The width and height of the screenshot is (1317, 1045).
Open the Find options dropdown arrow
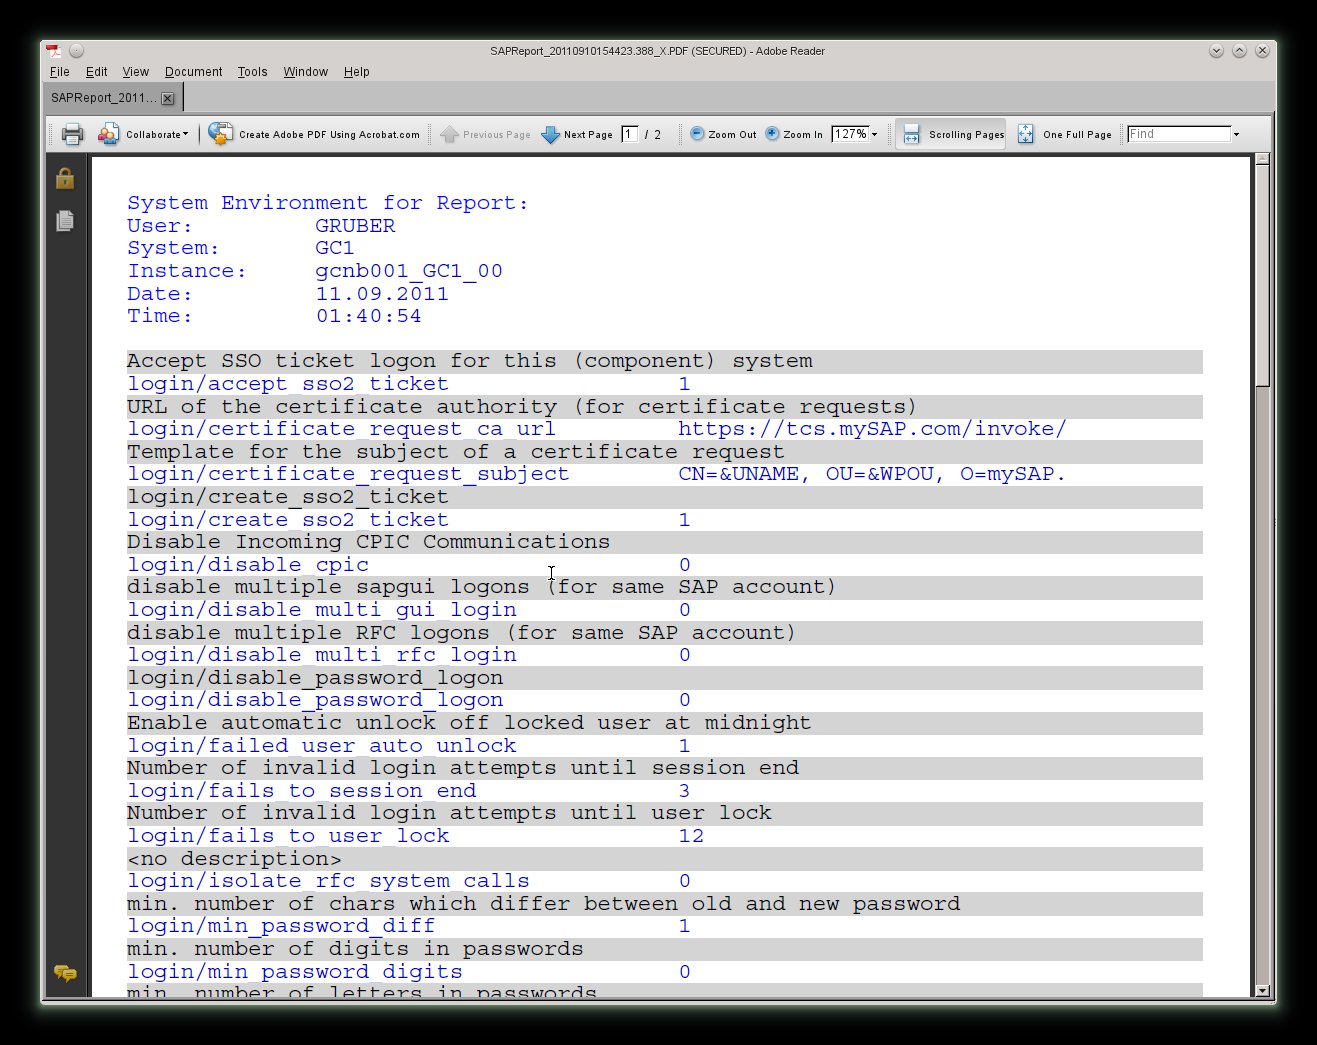coord(1237,134)
